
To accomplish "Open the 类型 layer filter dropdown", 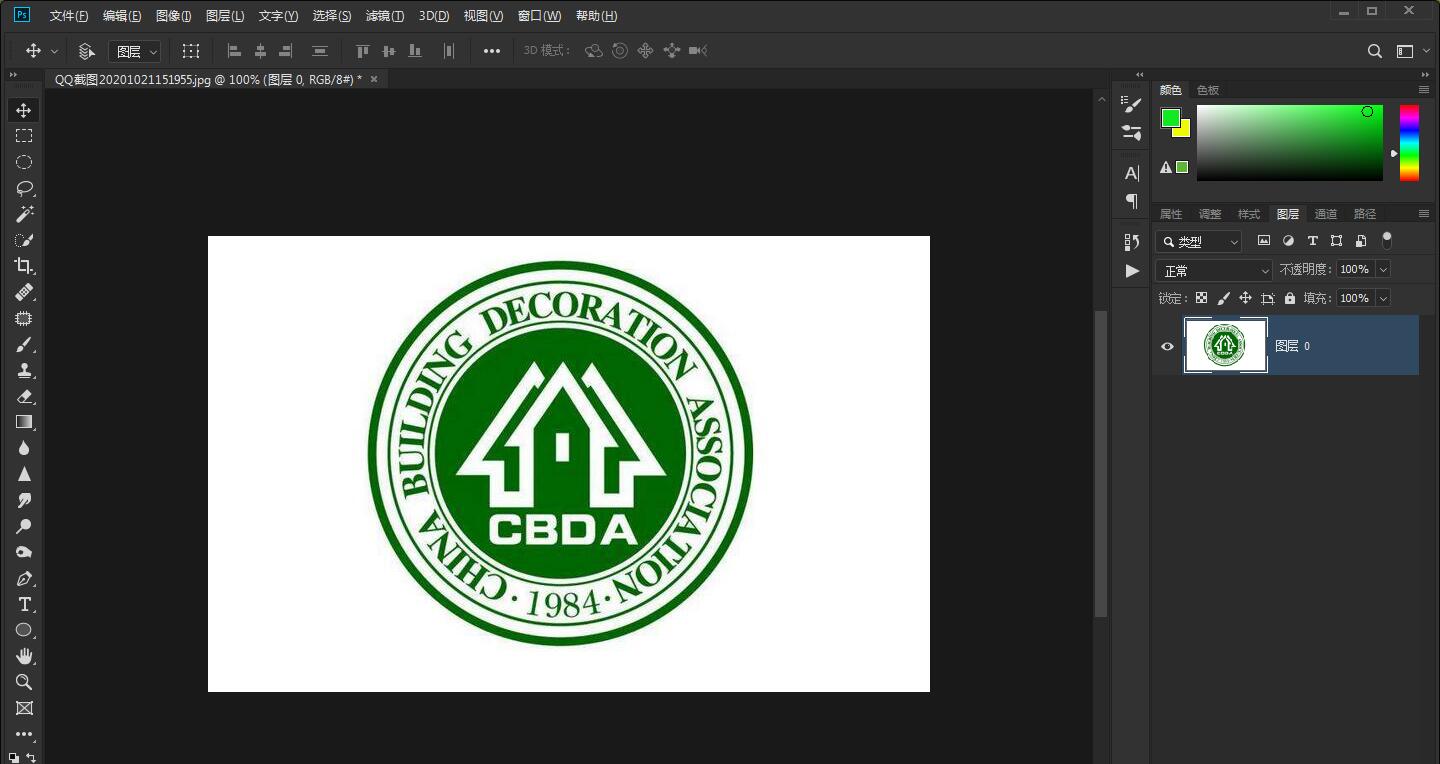I will tap(1198, 242).
